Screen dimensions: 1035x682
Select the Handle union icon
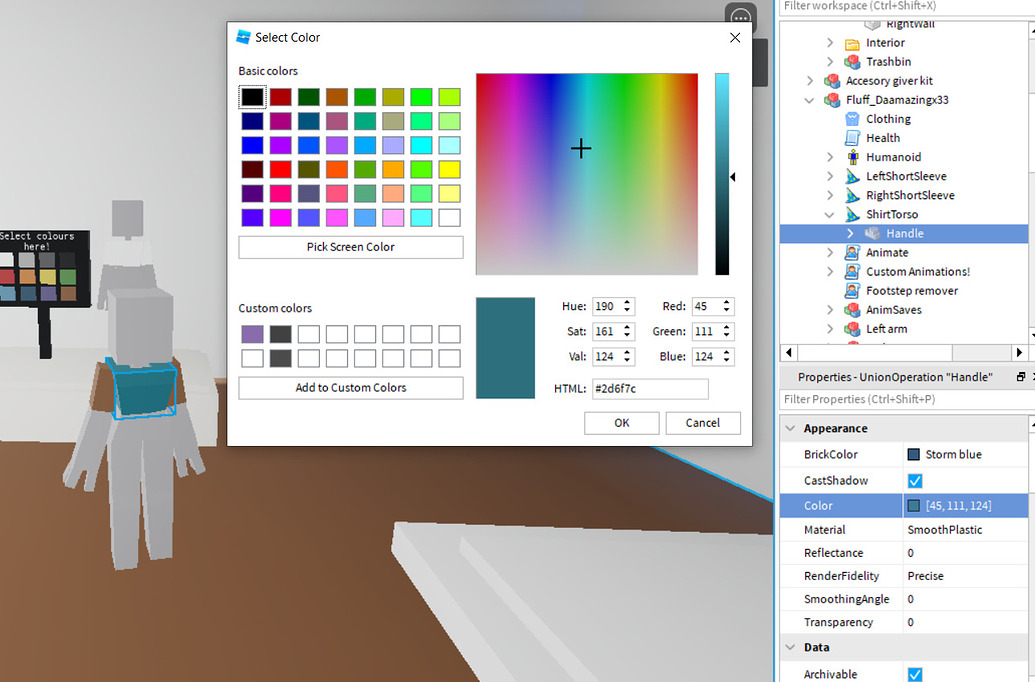coord(871,233)
